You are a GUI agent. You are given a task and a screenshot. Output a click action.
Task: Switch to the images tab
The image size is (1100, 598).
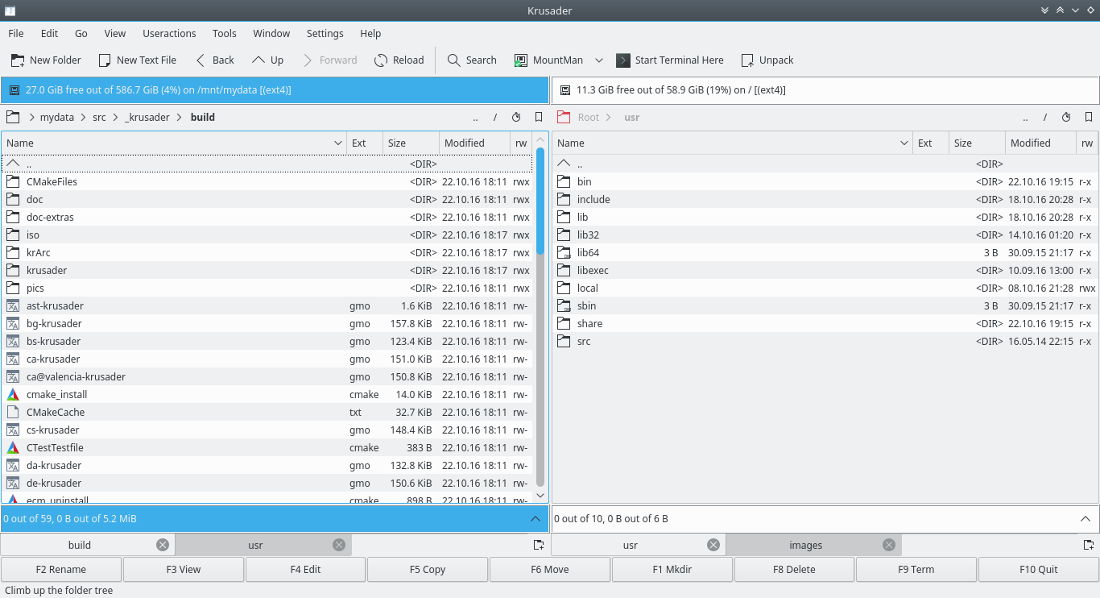click(x=805, y=545)
